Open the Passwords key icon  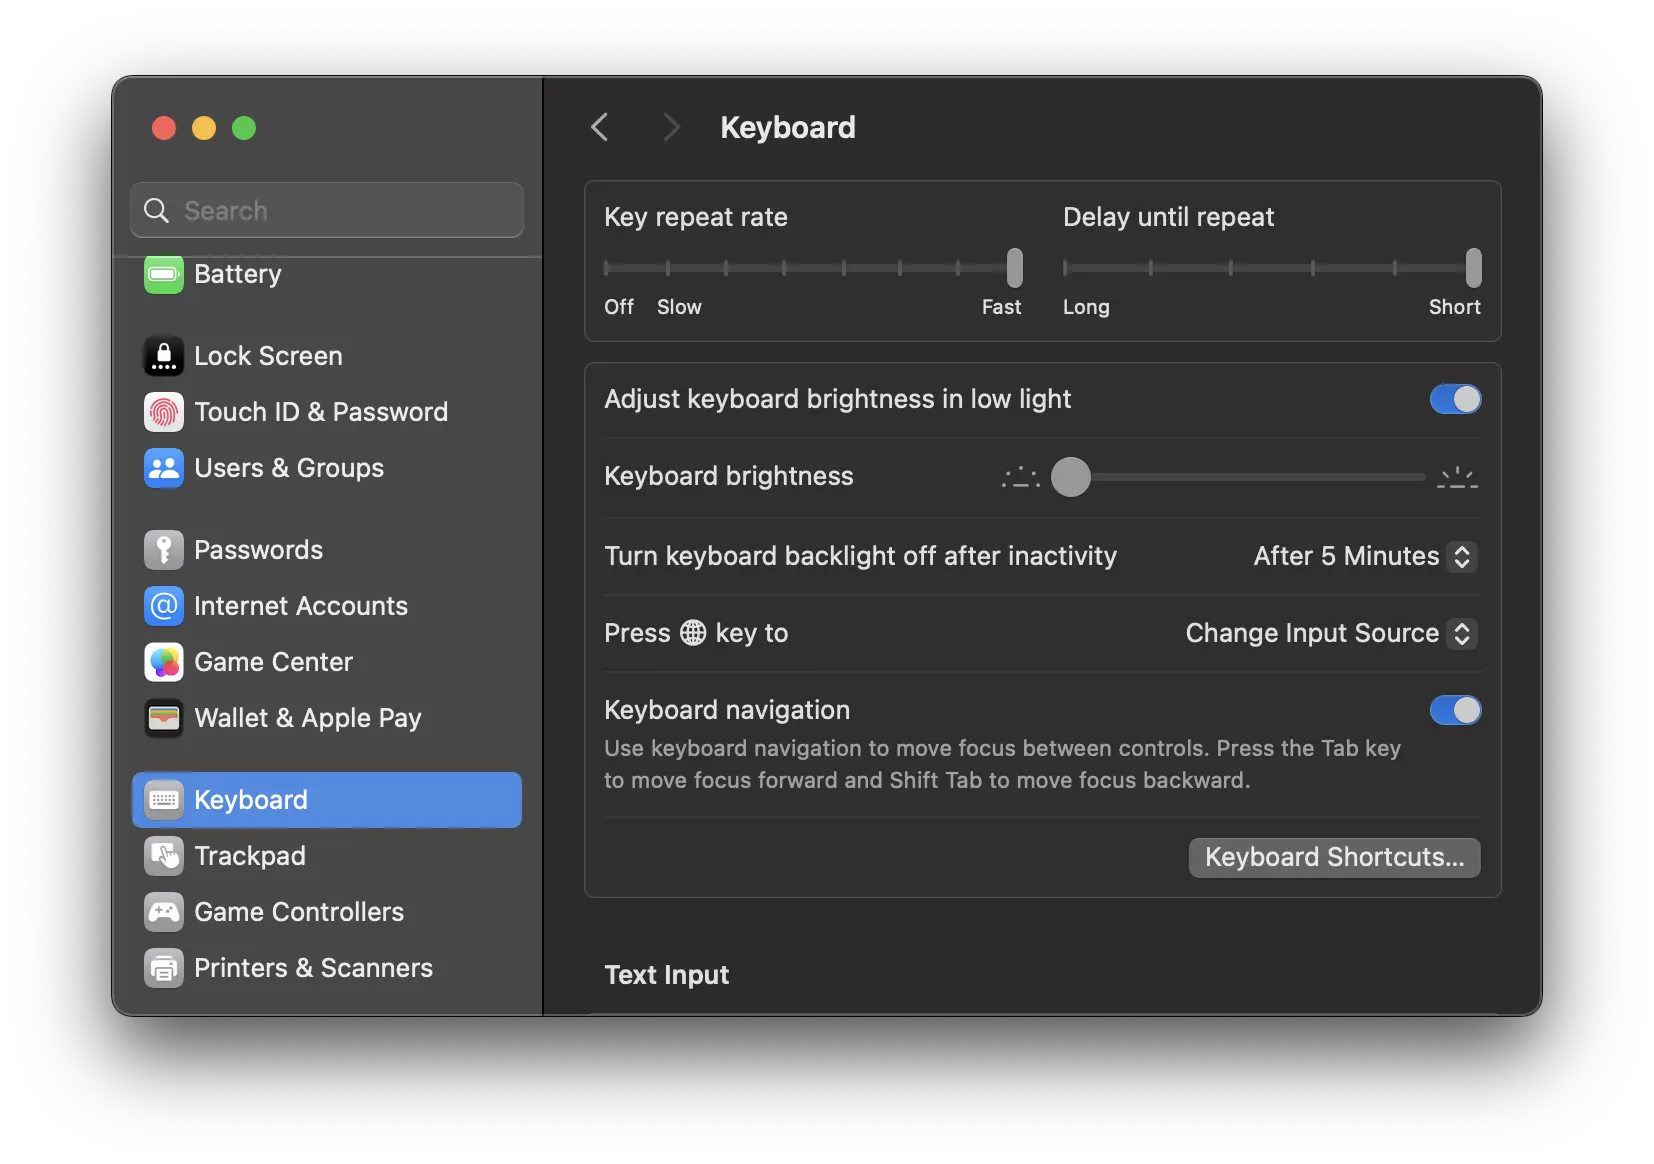pos(163,549)
